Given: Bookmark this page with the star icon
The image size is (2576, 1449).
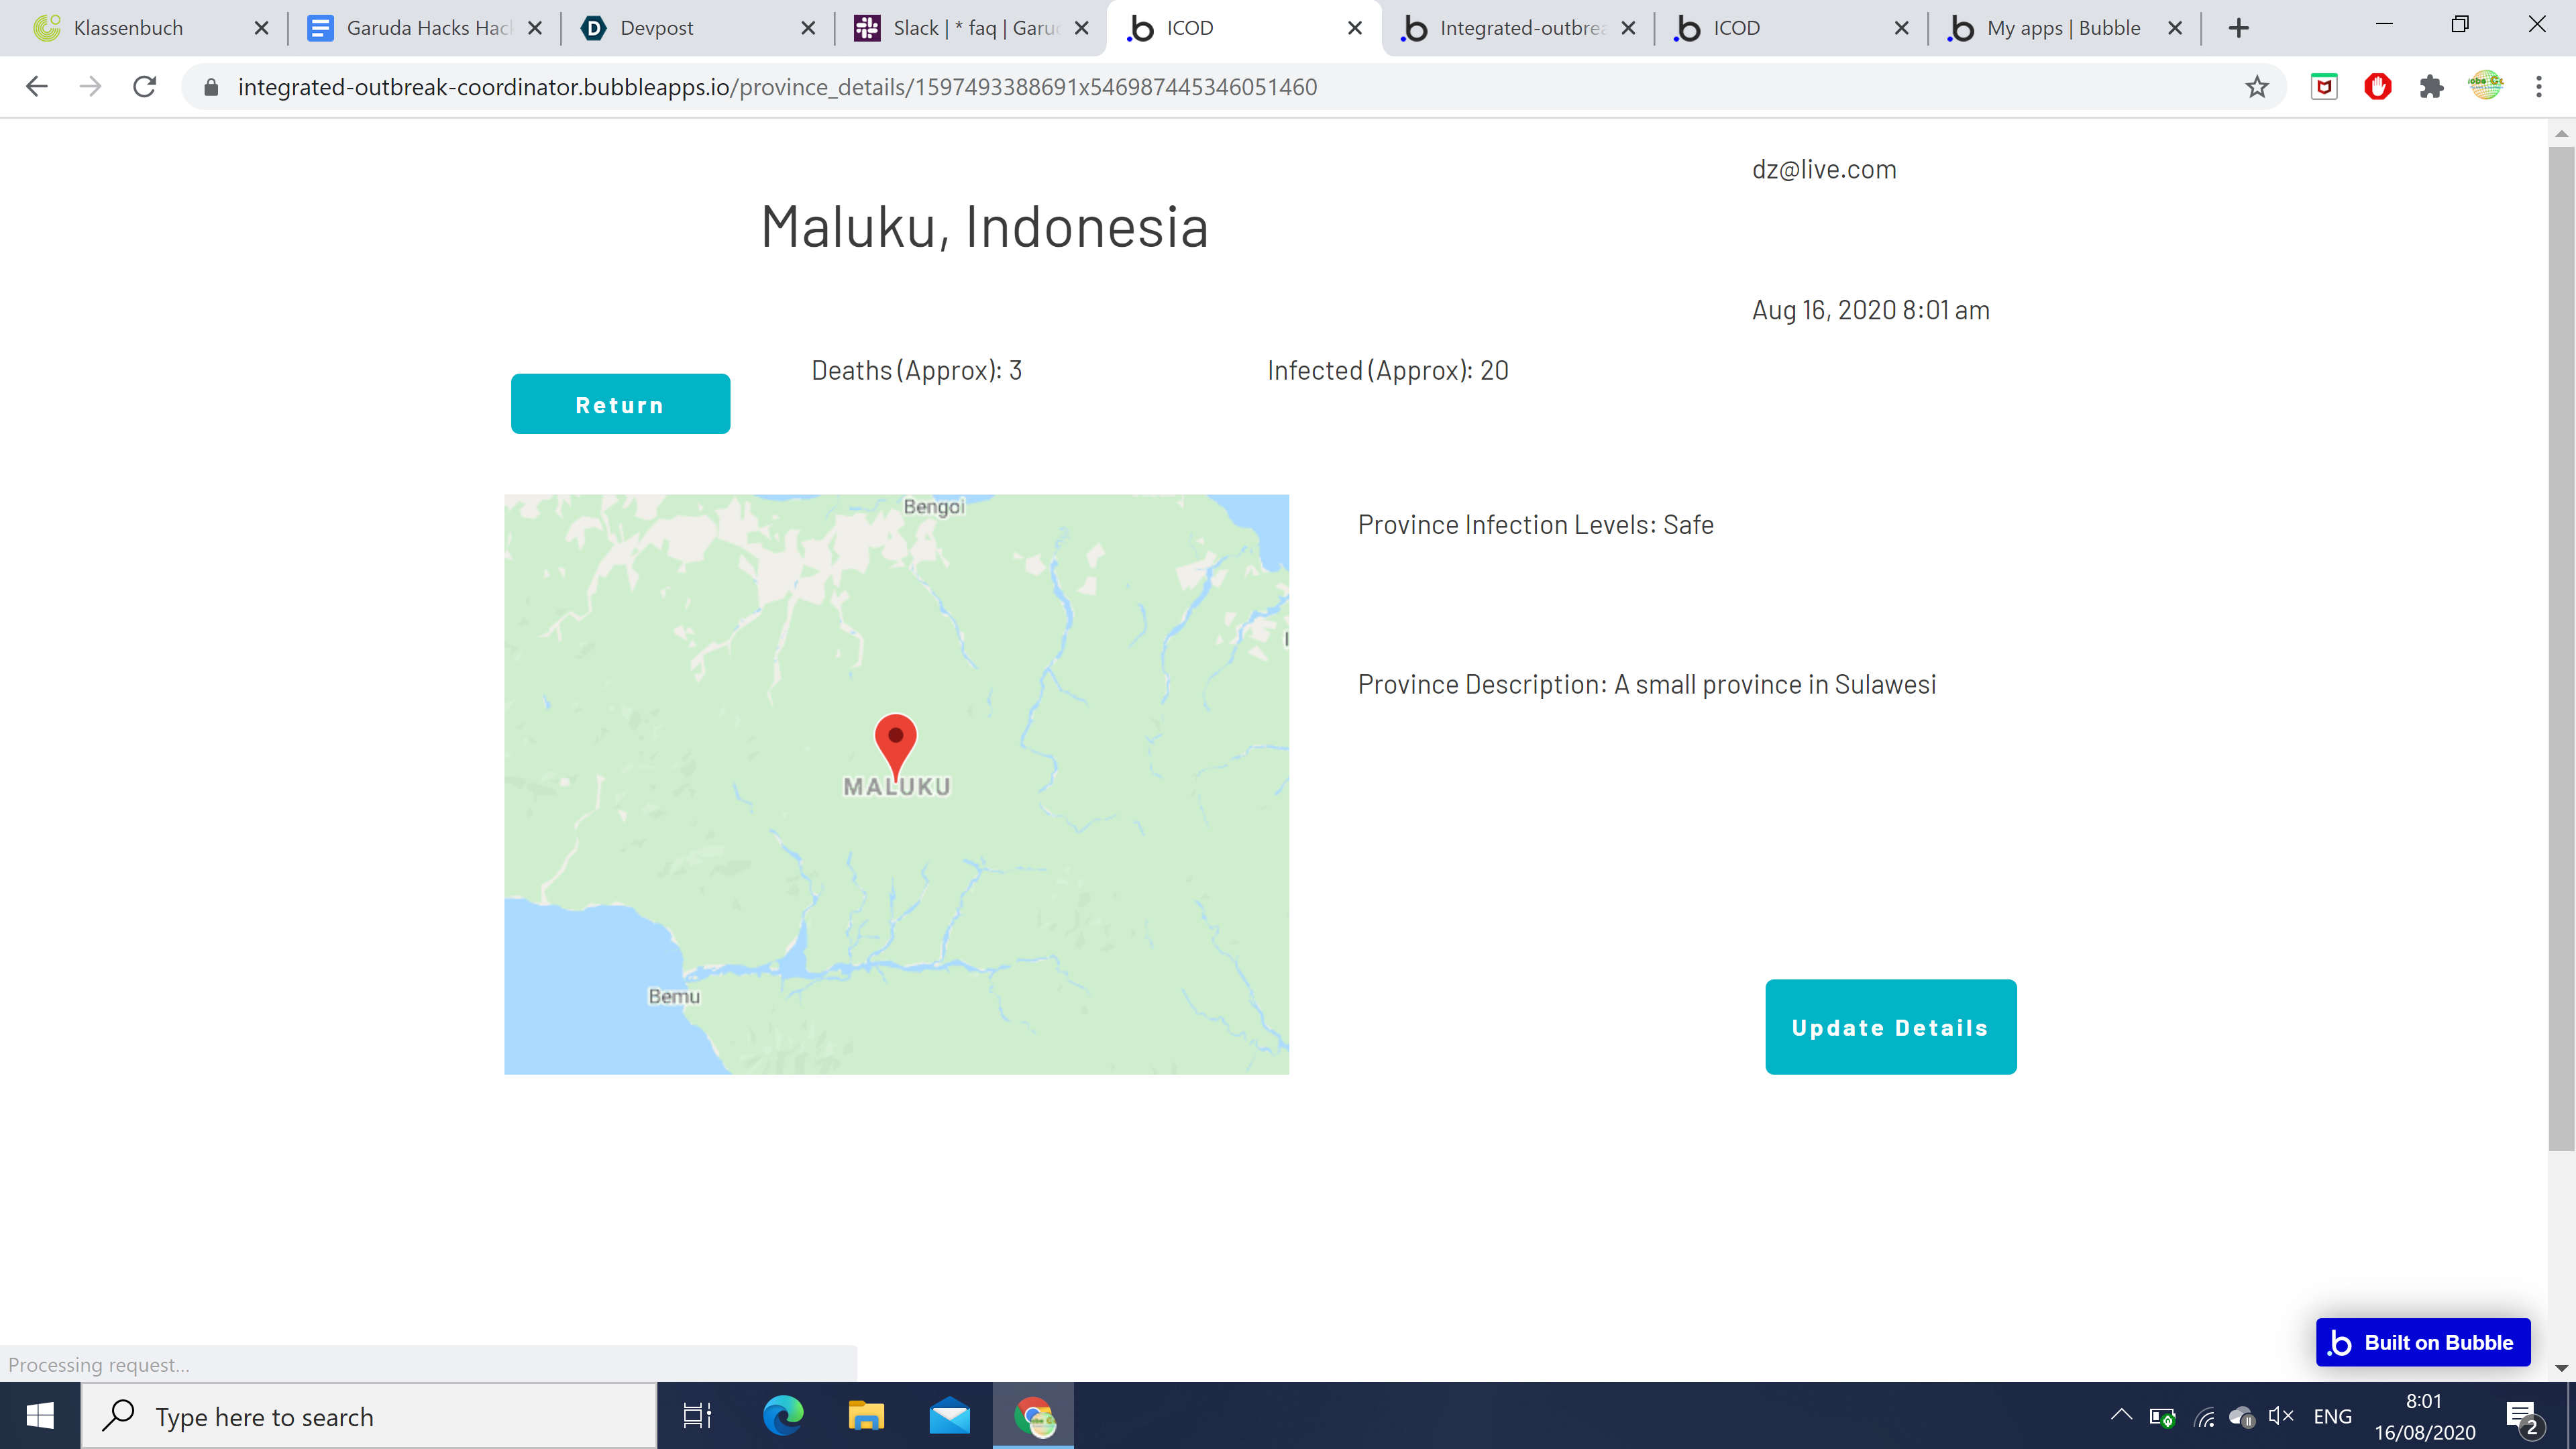Looking at the screenshot, I should click(2256, 87).
